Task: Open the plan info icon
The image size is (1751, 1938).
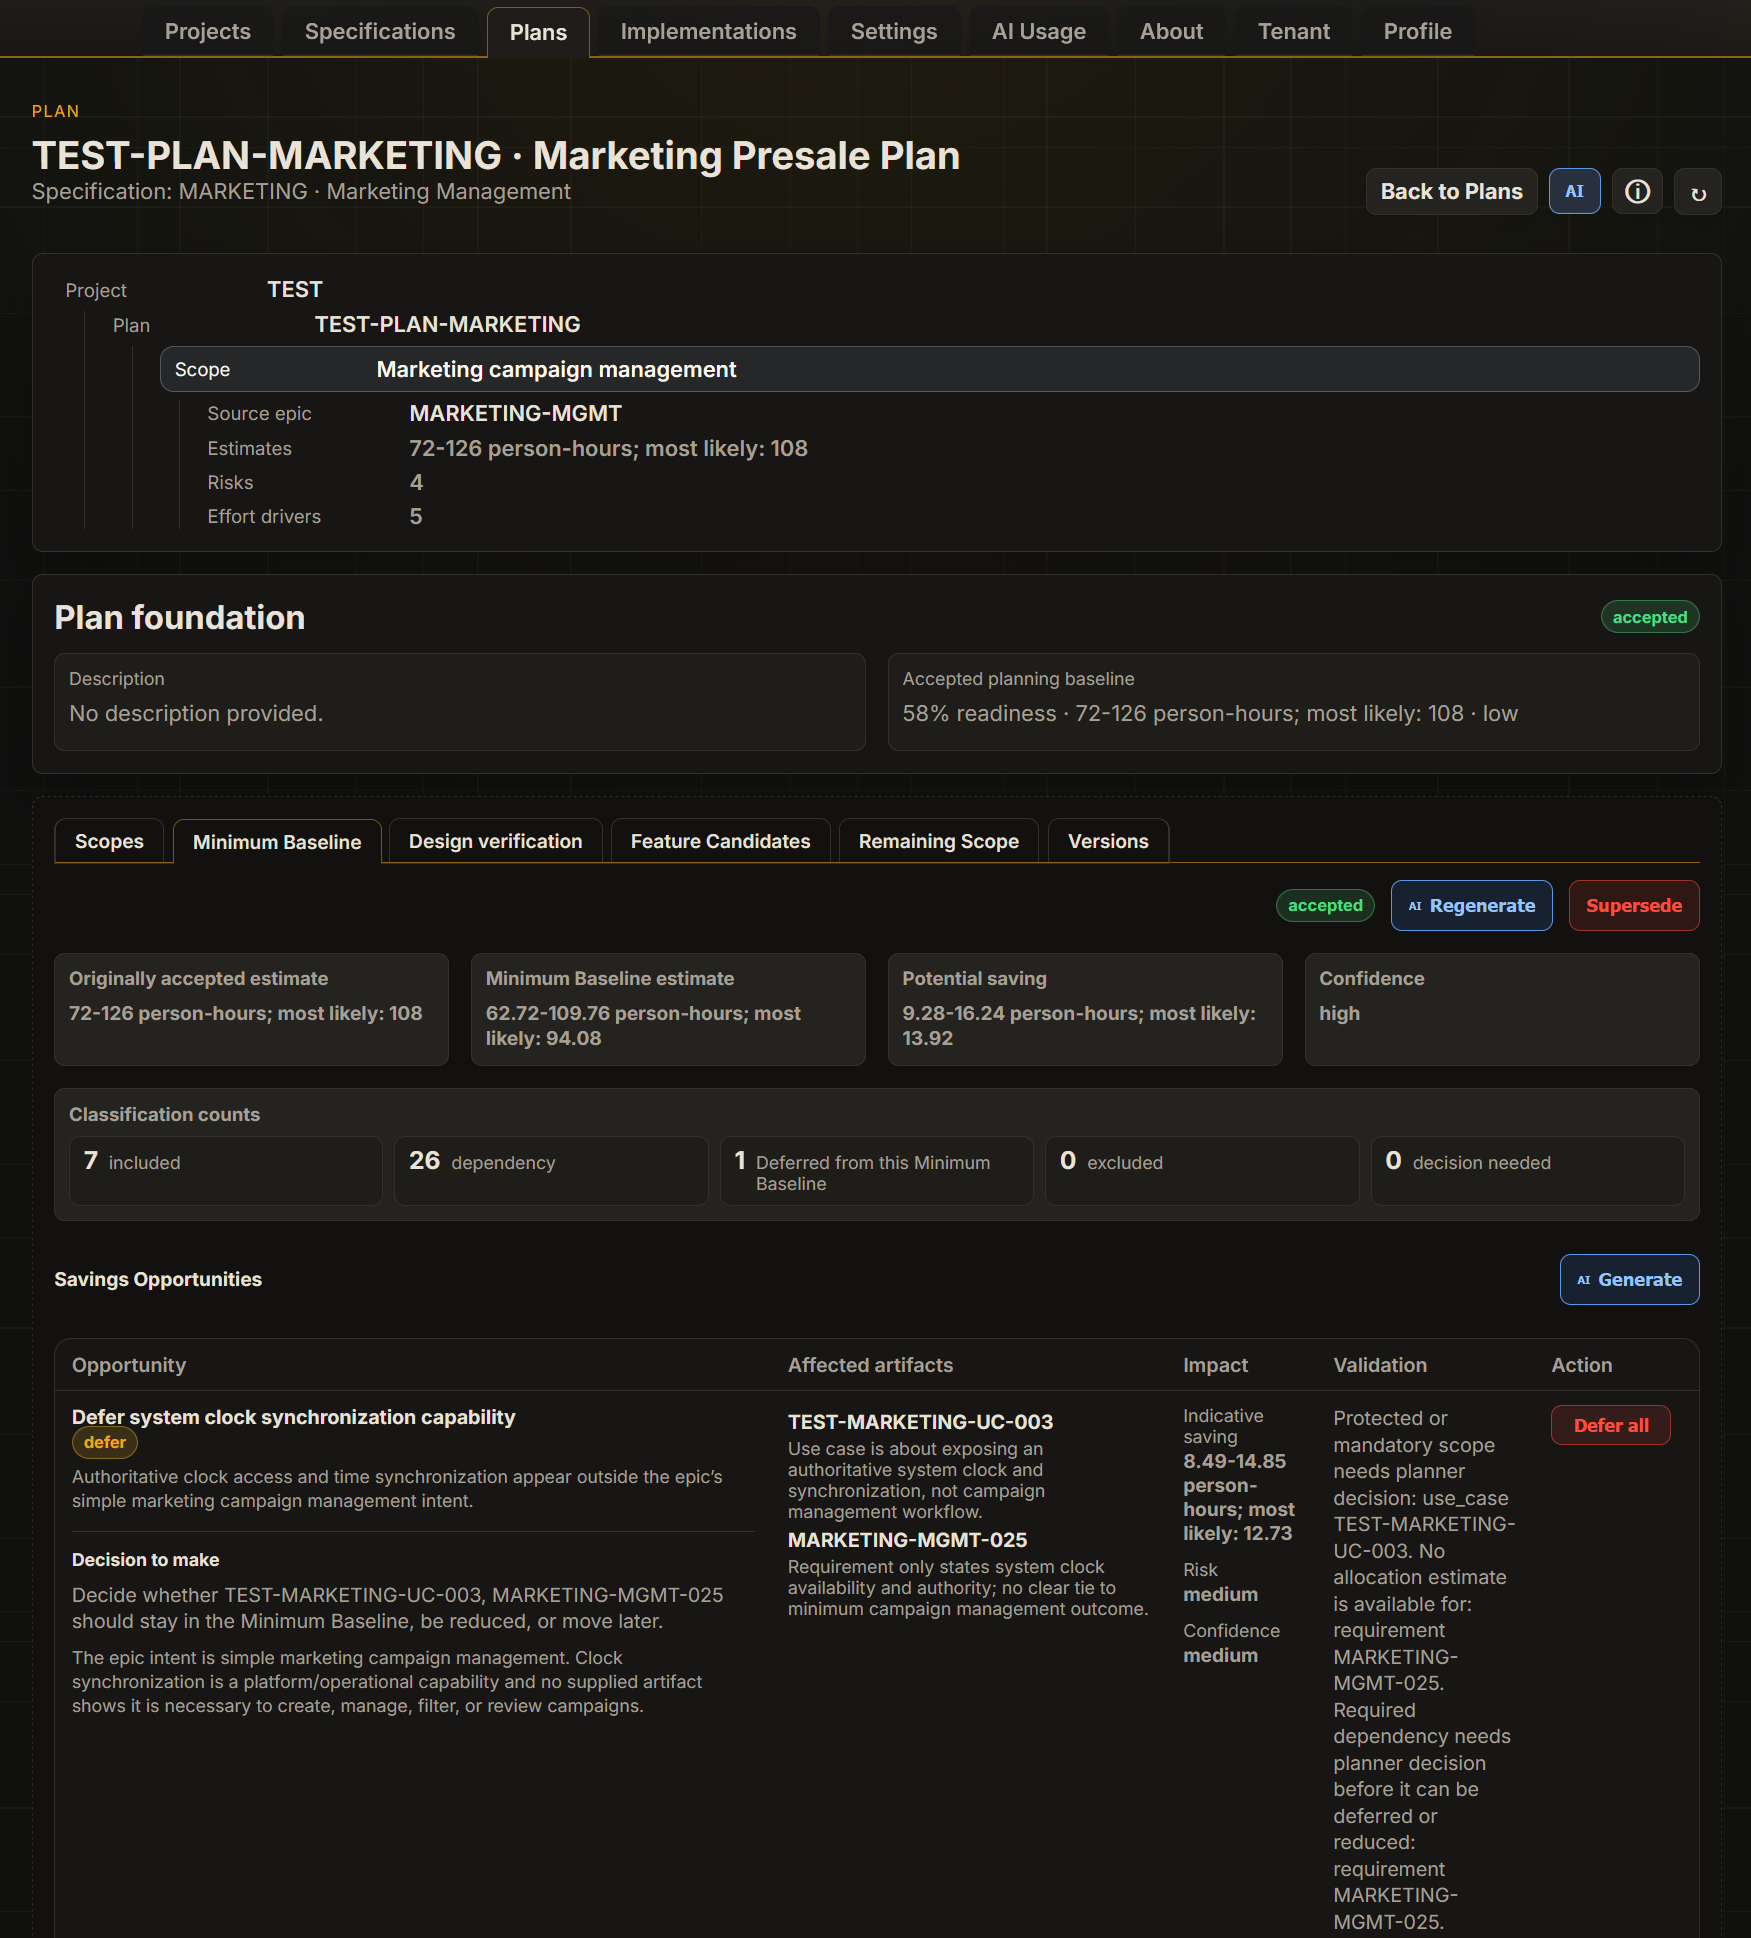Action: click(x=1637, y=191)
